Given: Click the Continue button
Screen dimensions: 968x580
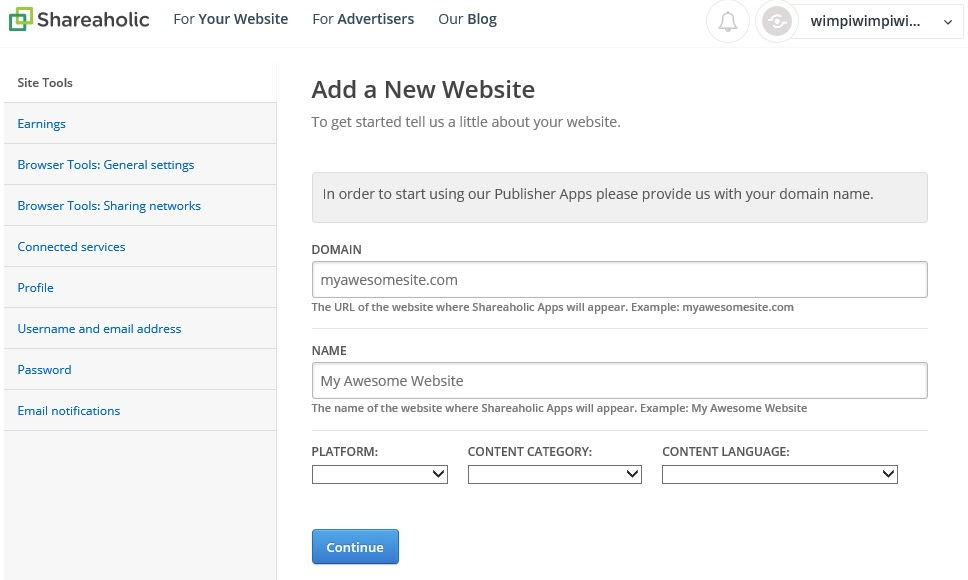Looking at the screenshot, I should [355, 547].
